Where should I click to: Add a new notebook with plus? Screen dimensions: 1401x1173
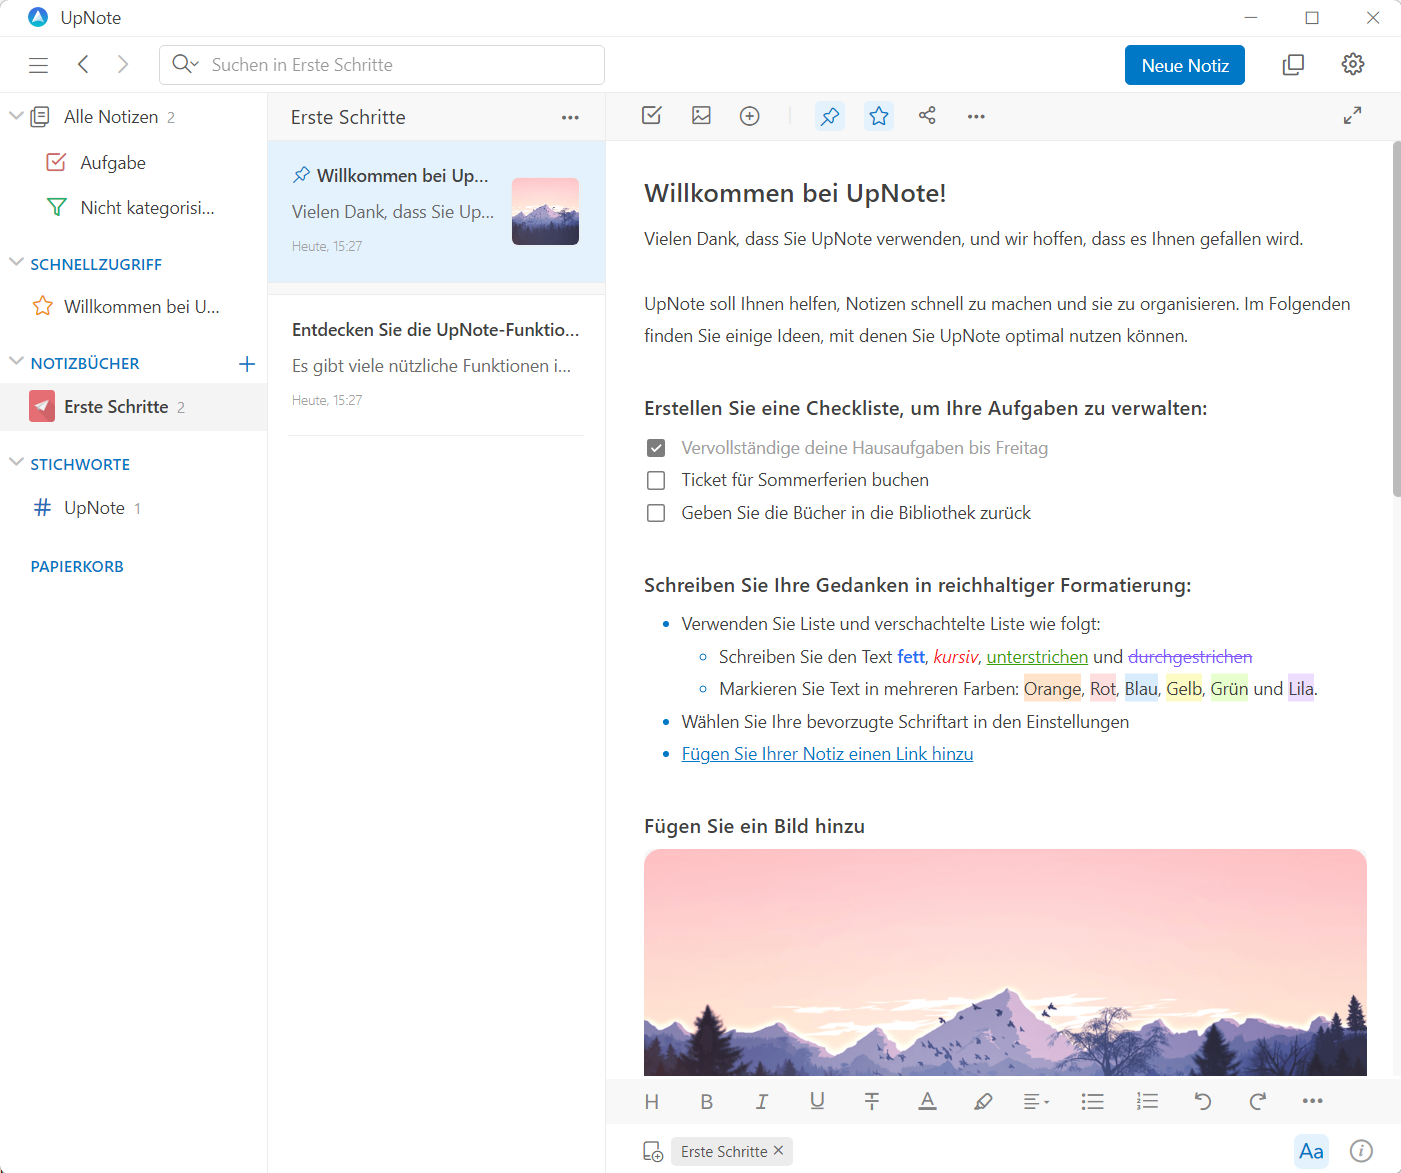tap(247, 364)
